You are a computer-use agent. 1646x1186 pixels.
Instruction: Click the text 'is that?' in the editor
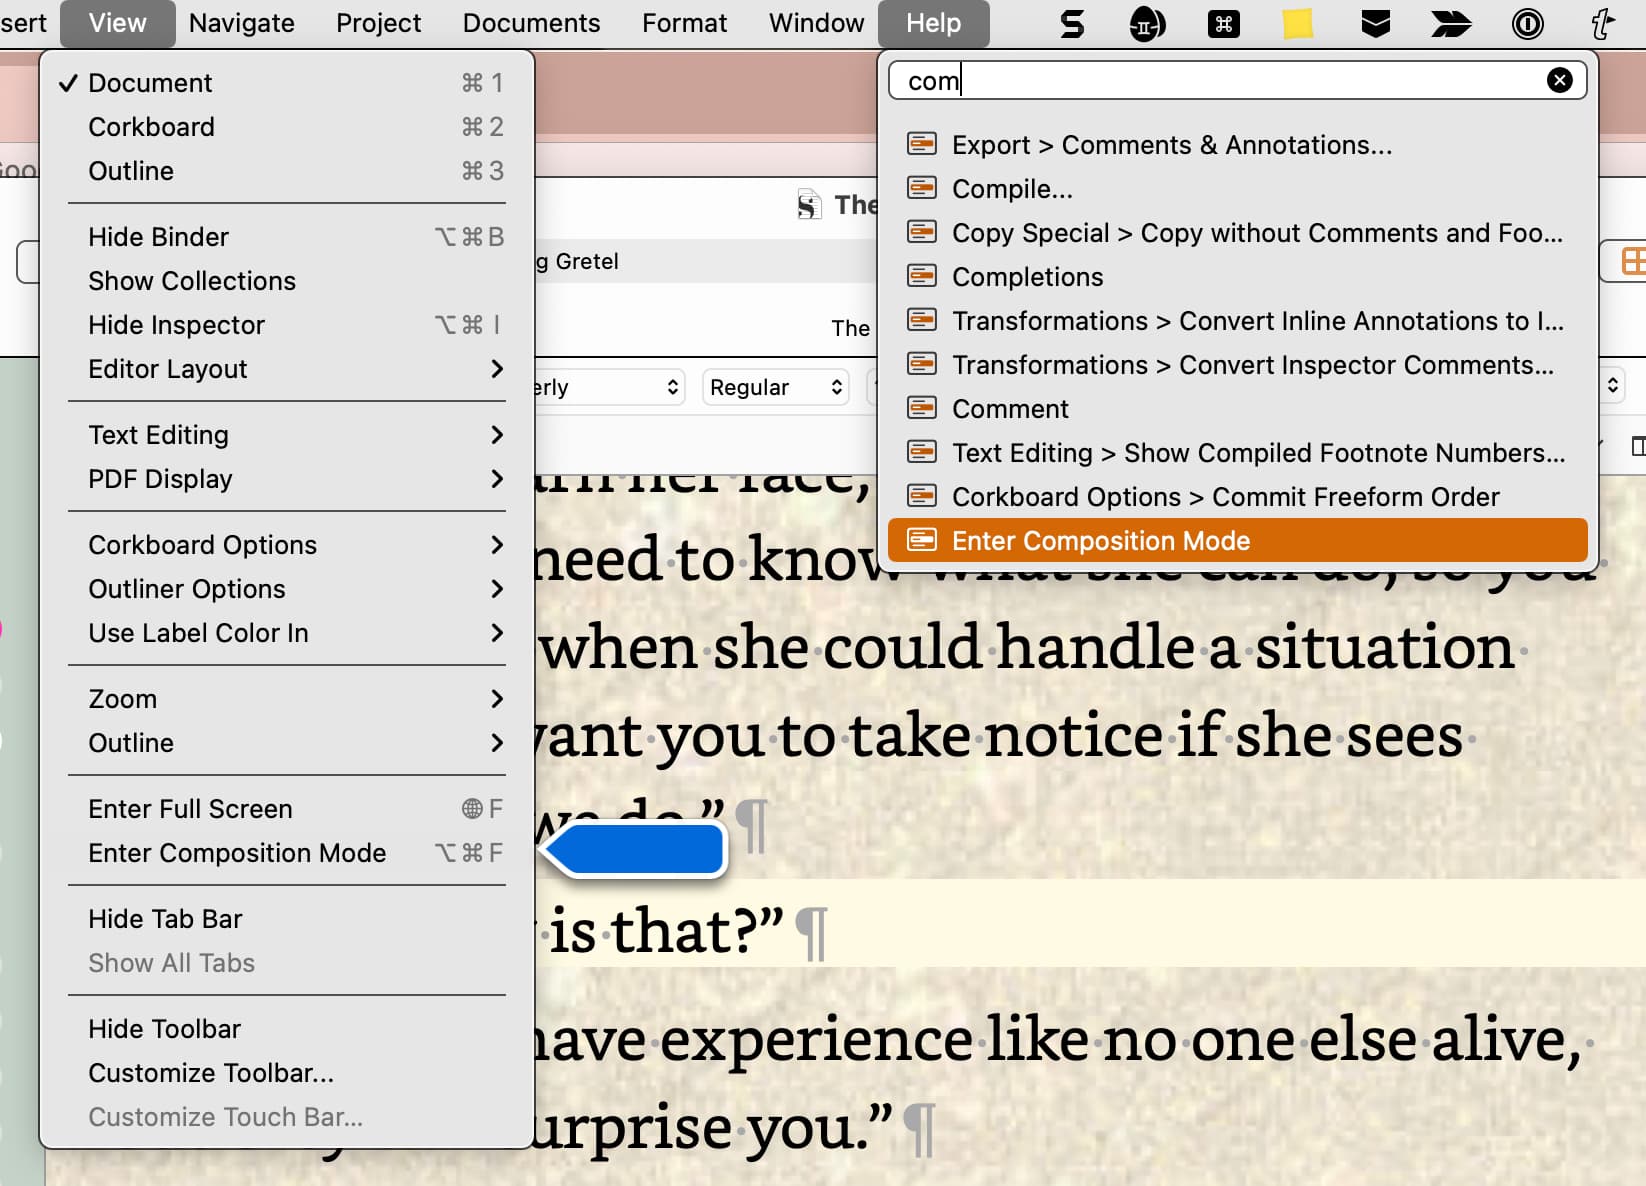pyautogui.click(x=666, y=932)
